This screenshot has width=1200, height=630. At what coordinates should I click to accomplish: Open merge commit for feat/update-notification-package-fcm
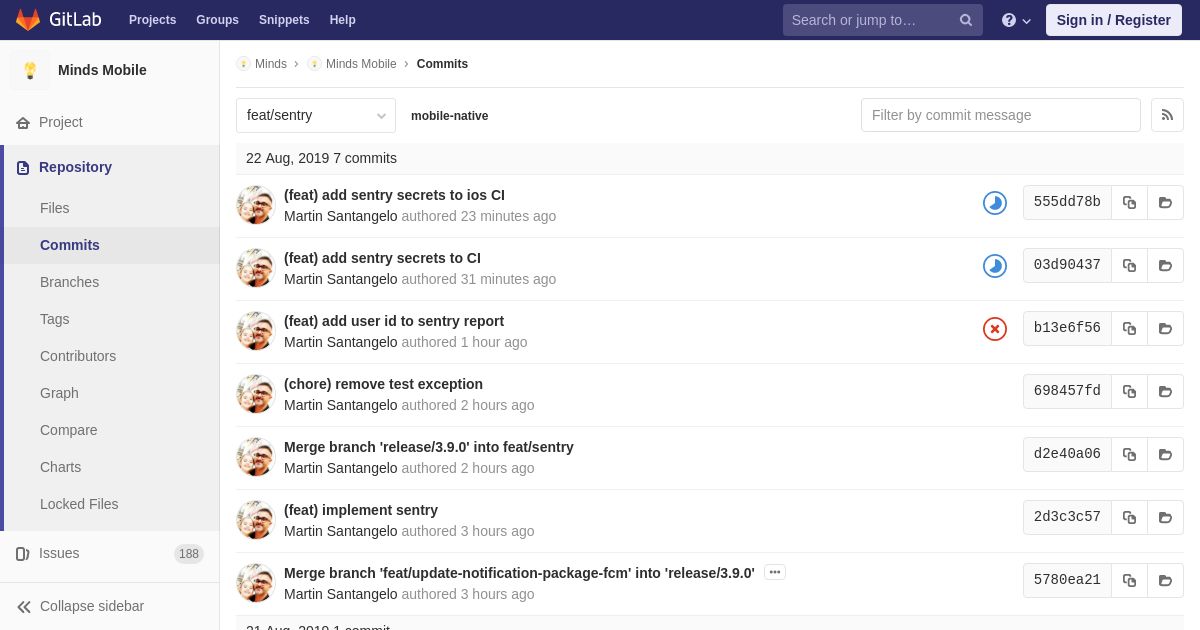pos(519,573)
